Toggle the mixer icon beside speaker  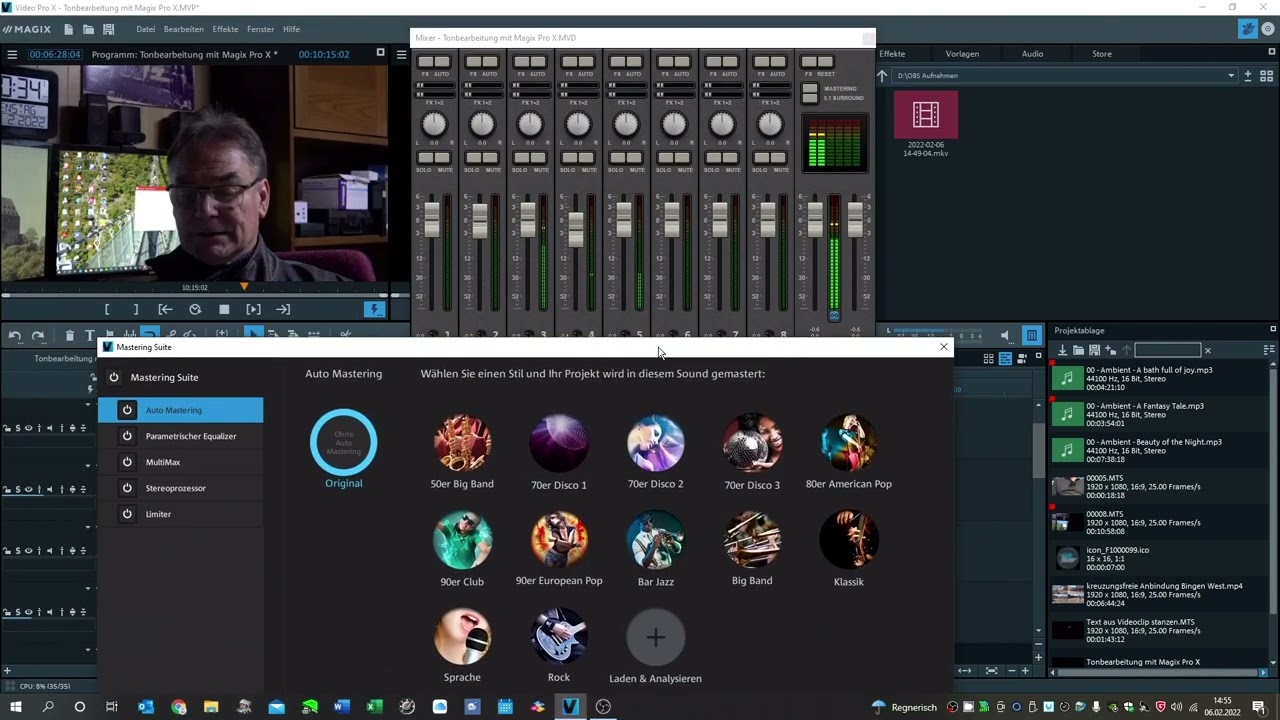[1032, 336]
